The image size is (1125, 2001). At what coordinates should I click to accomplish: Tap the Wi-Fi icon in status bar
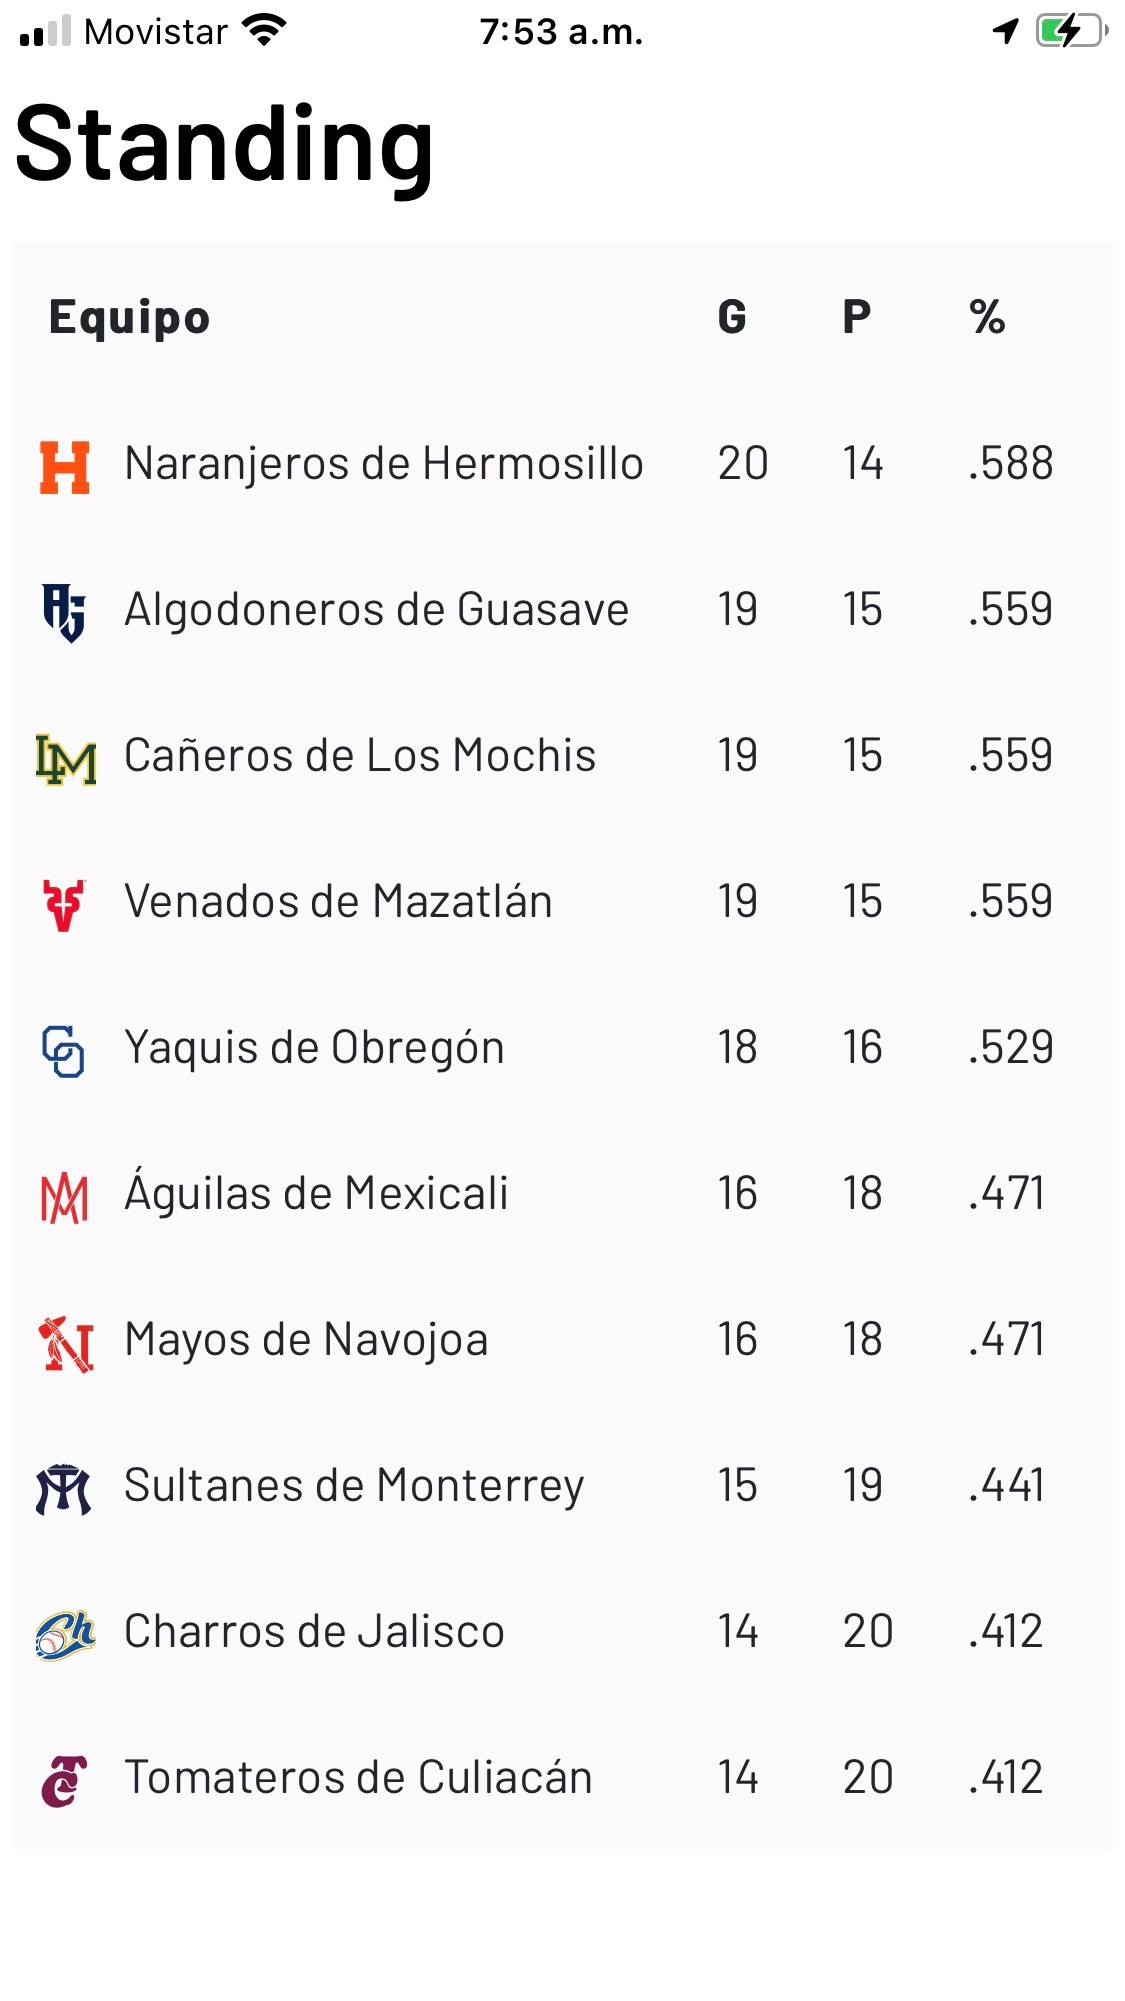(x=265, y=31)
